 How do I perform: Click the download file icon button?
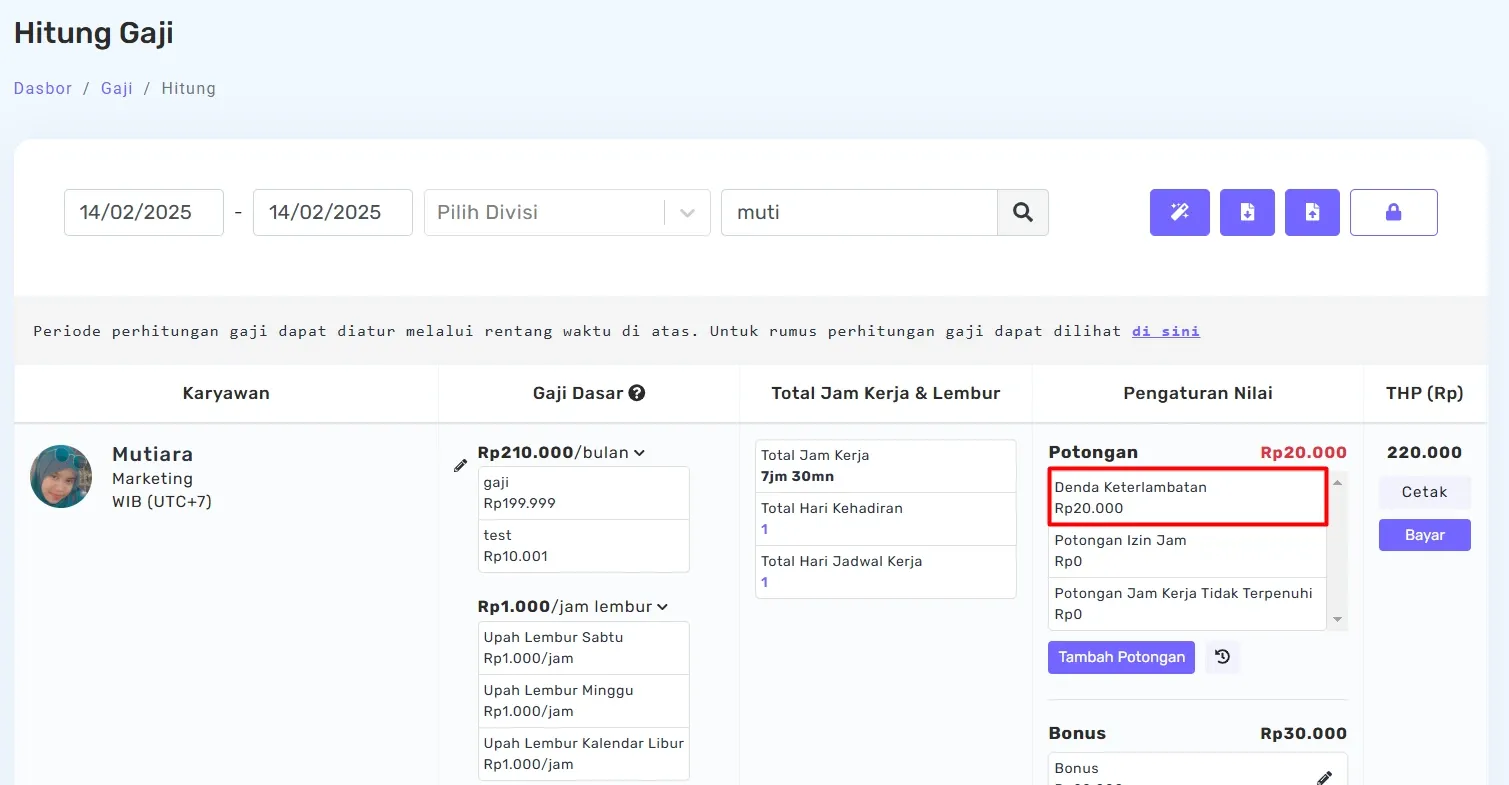(x=1247, y=212)
